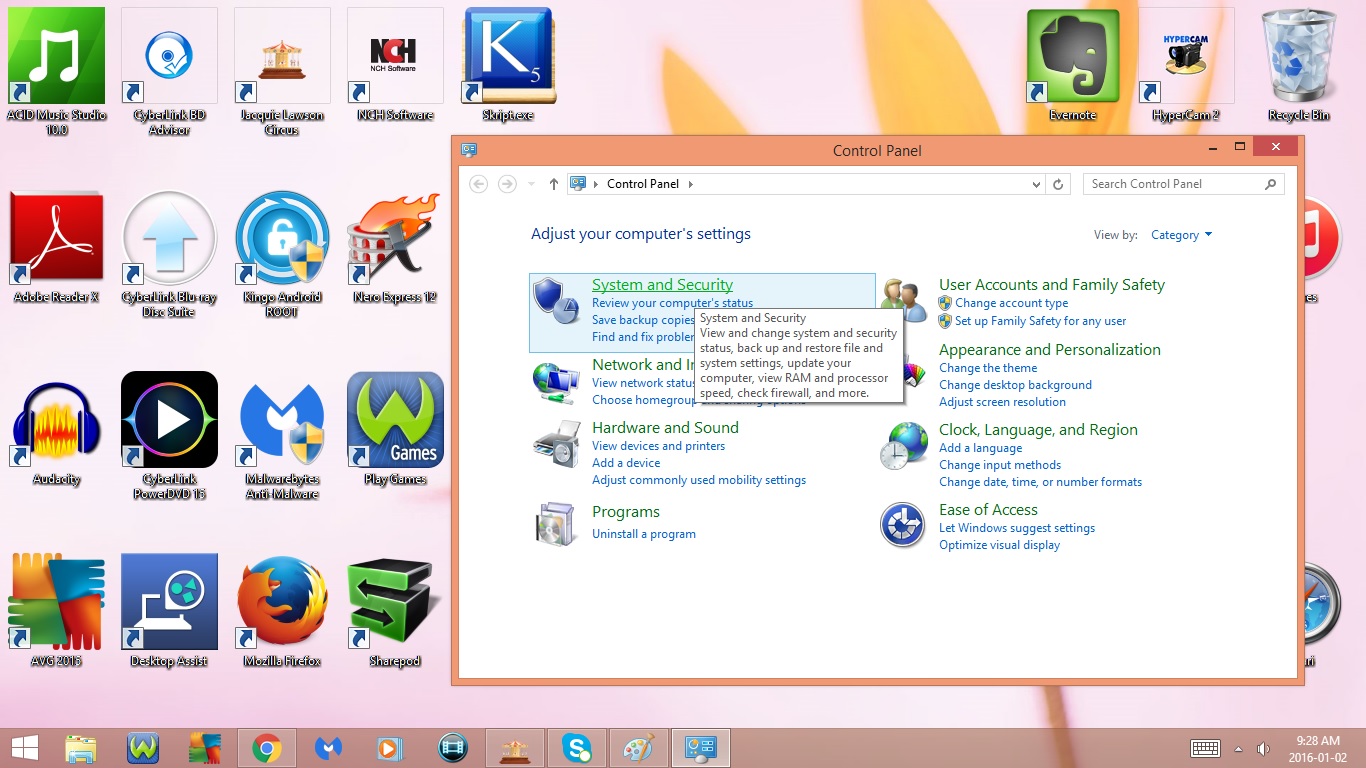Select Adobe Reader X desktop shortcut
The image size is (1366, 768).
coord(56,247)
